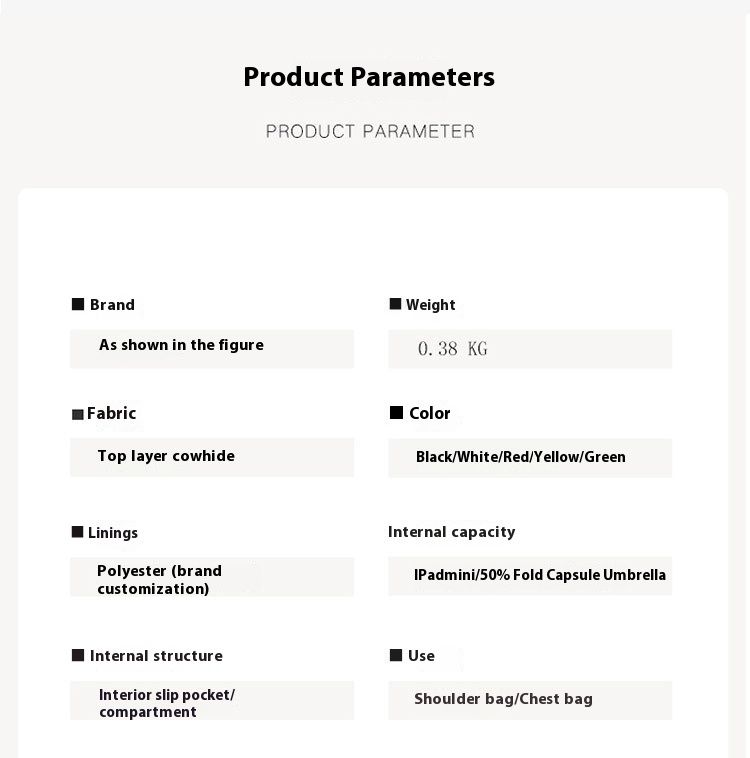Click the square bullet next to Use
This screenshot has width=750, height=758.
pos(396,655)
